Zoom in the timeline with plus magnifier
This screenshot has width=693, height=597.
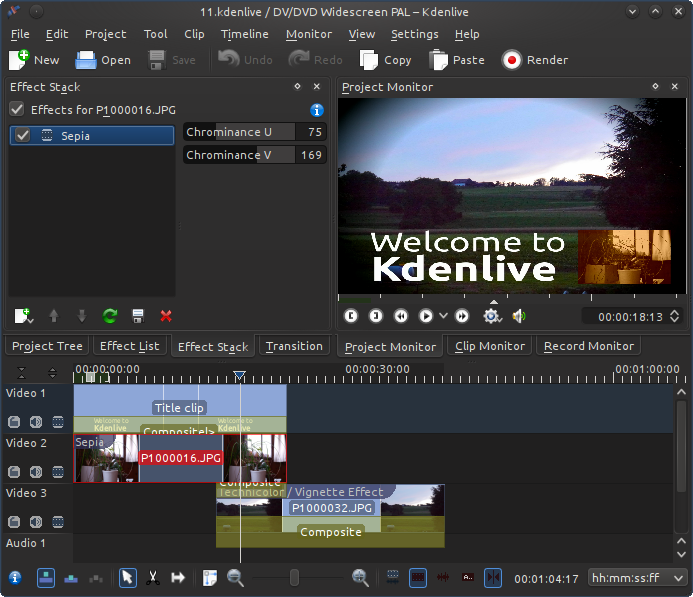point(360,577)
